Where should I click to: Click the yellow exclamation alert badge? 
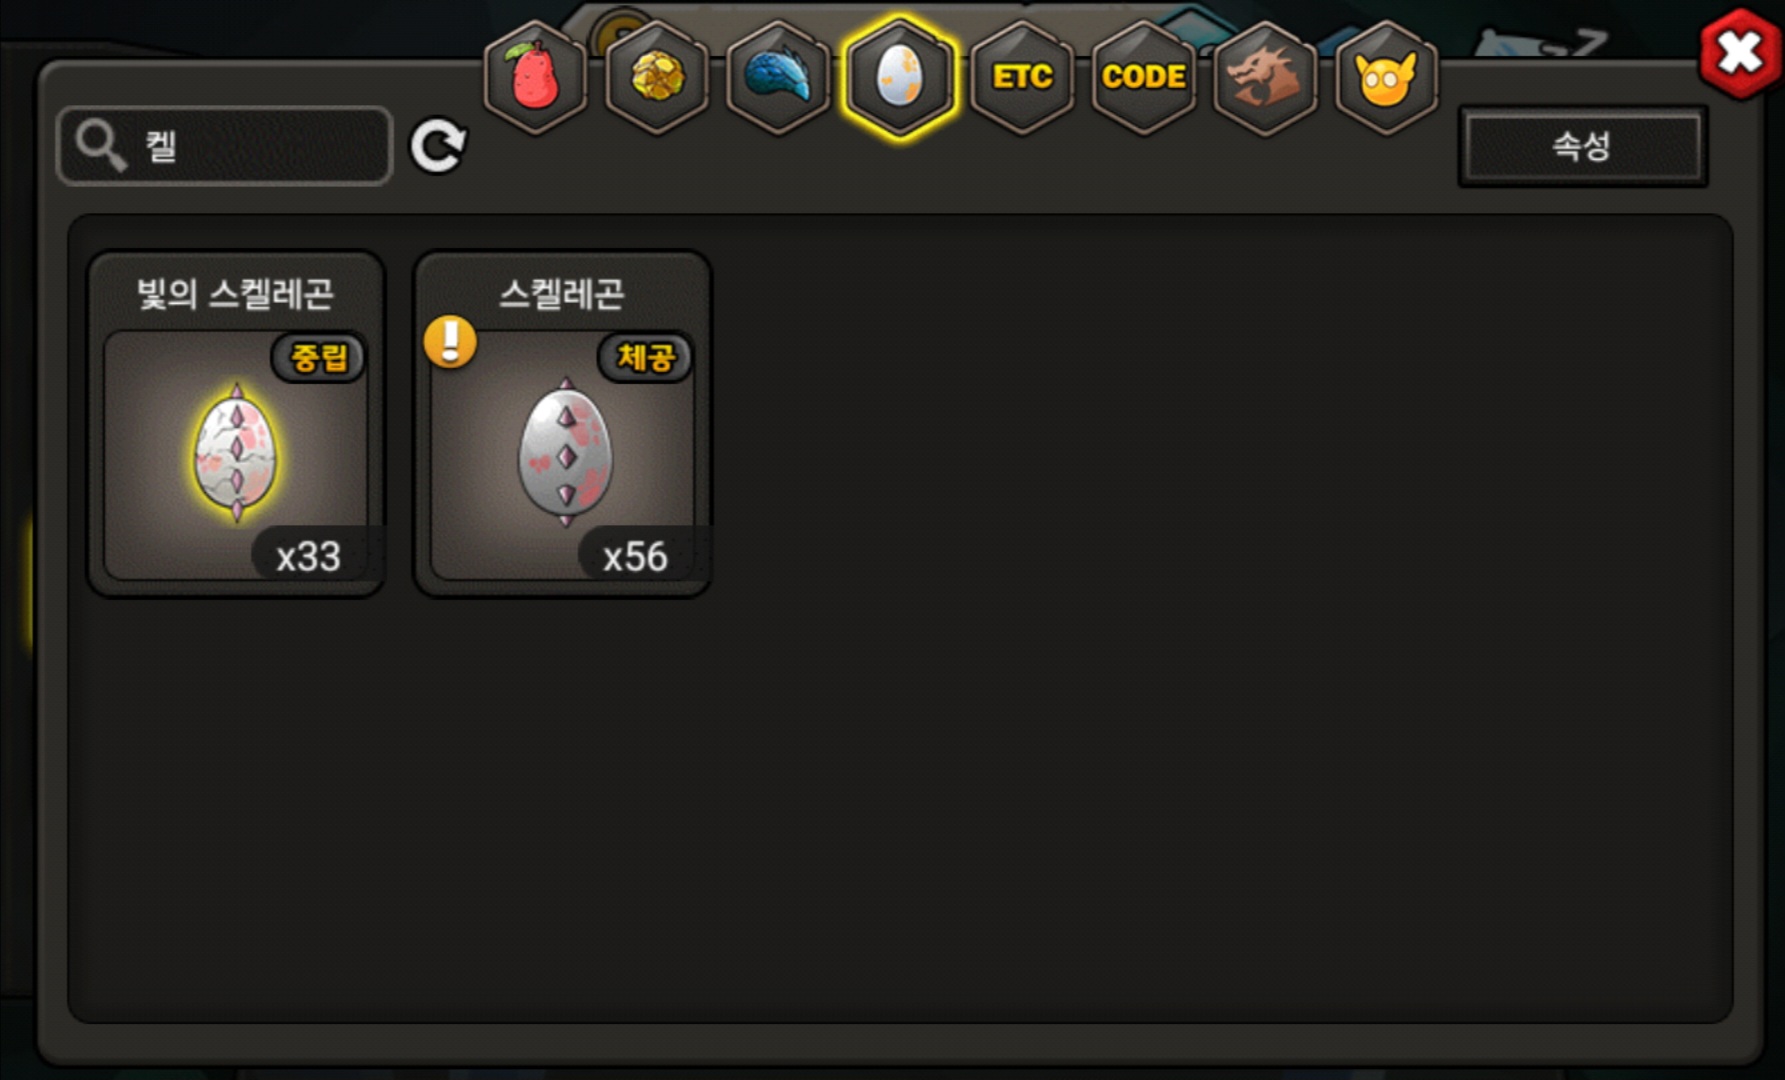450,342
